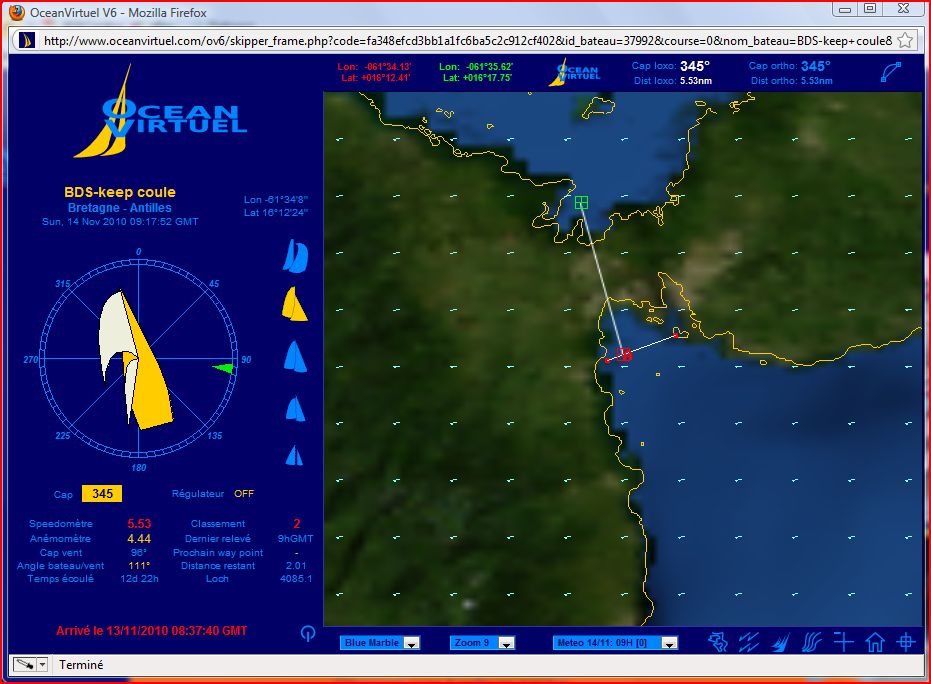Click the map region outline icon in the bottom toolbar
The image size is (931, 684).
coord(718,642)
